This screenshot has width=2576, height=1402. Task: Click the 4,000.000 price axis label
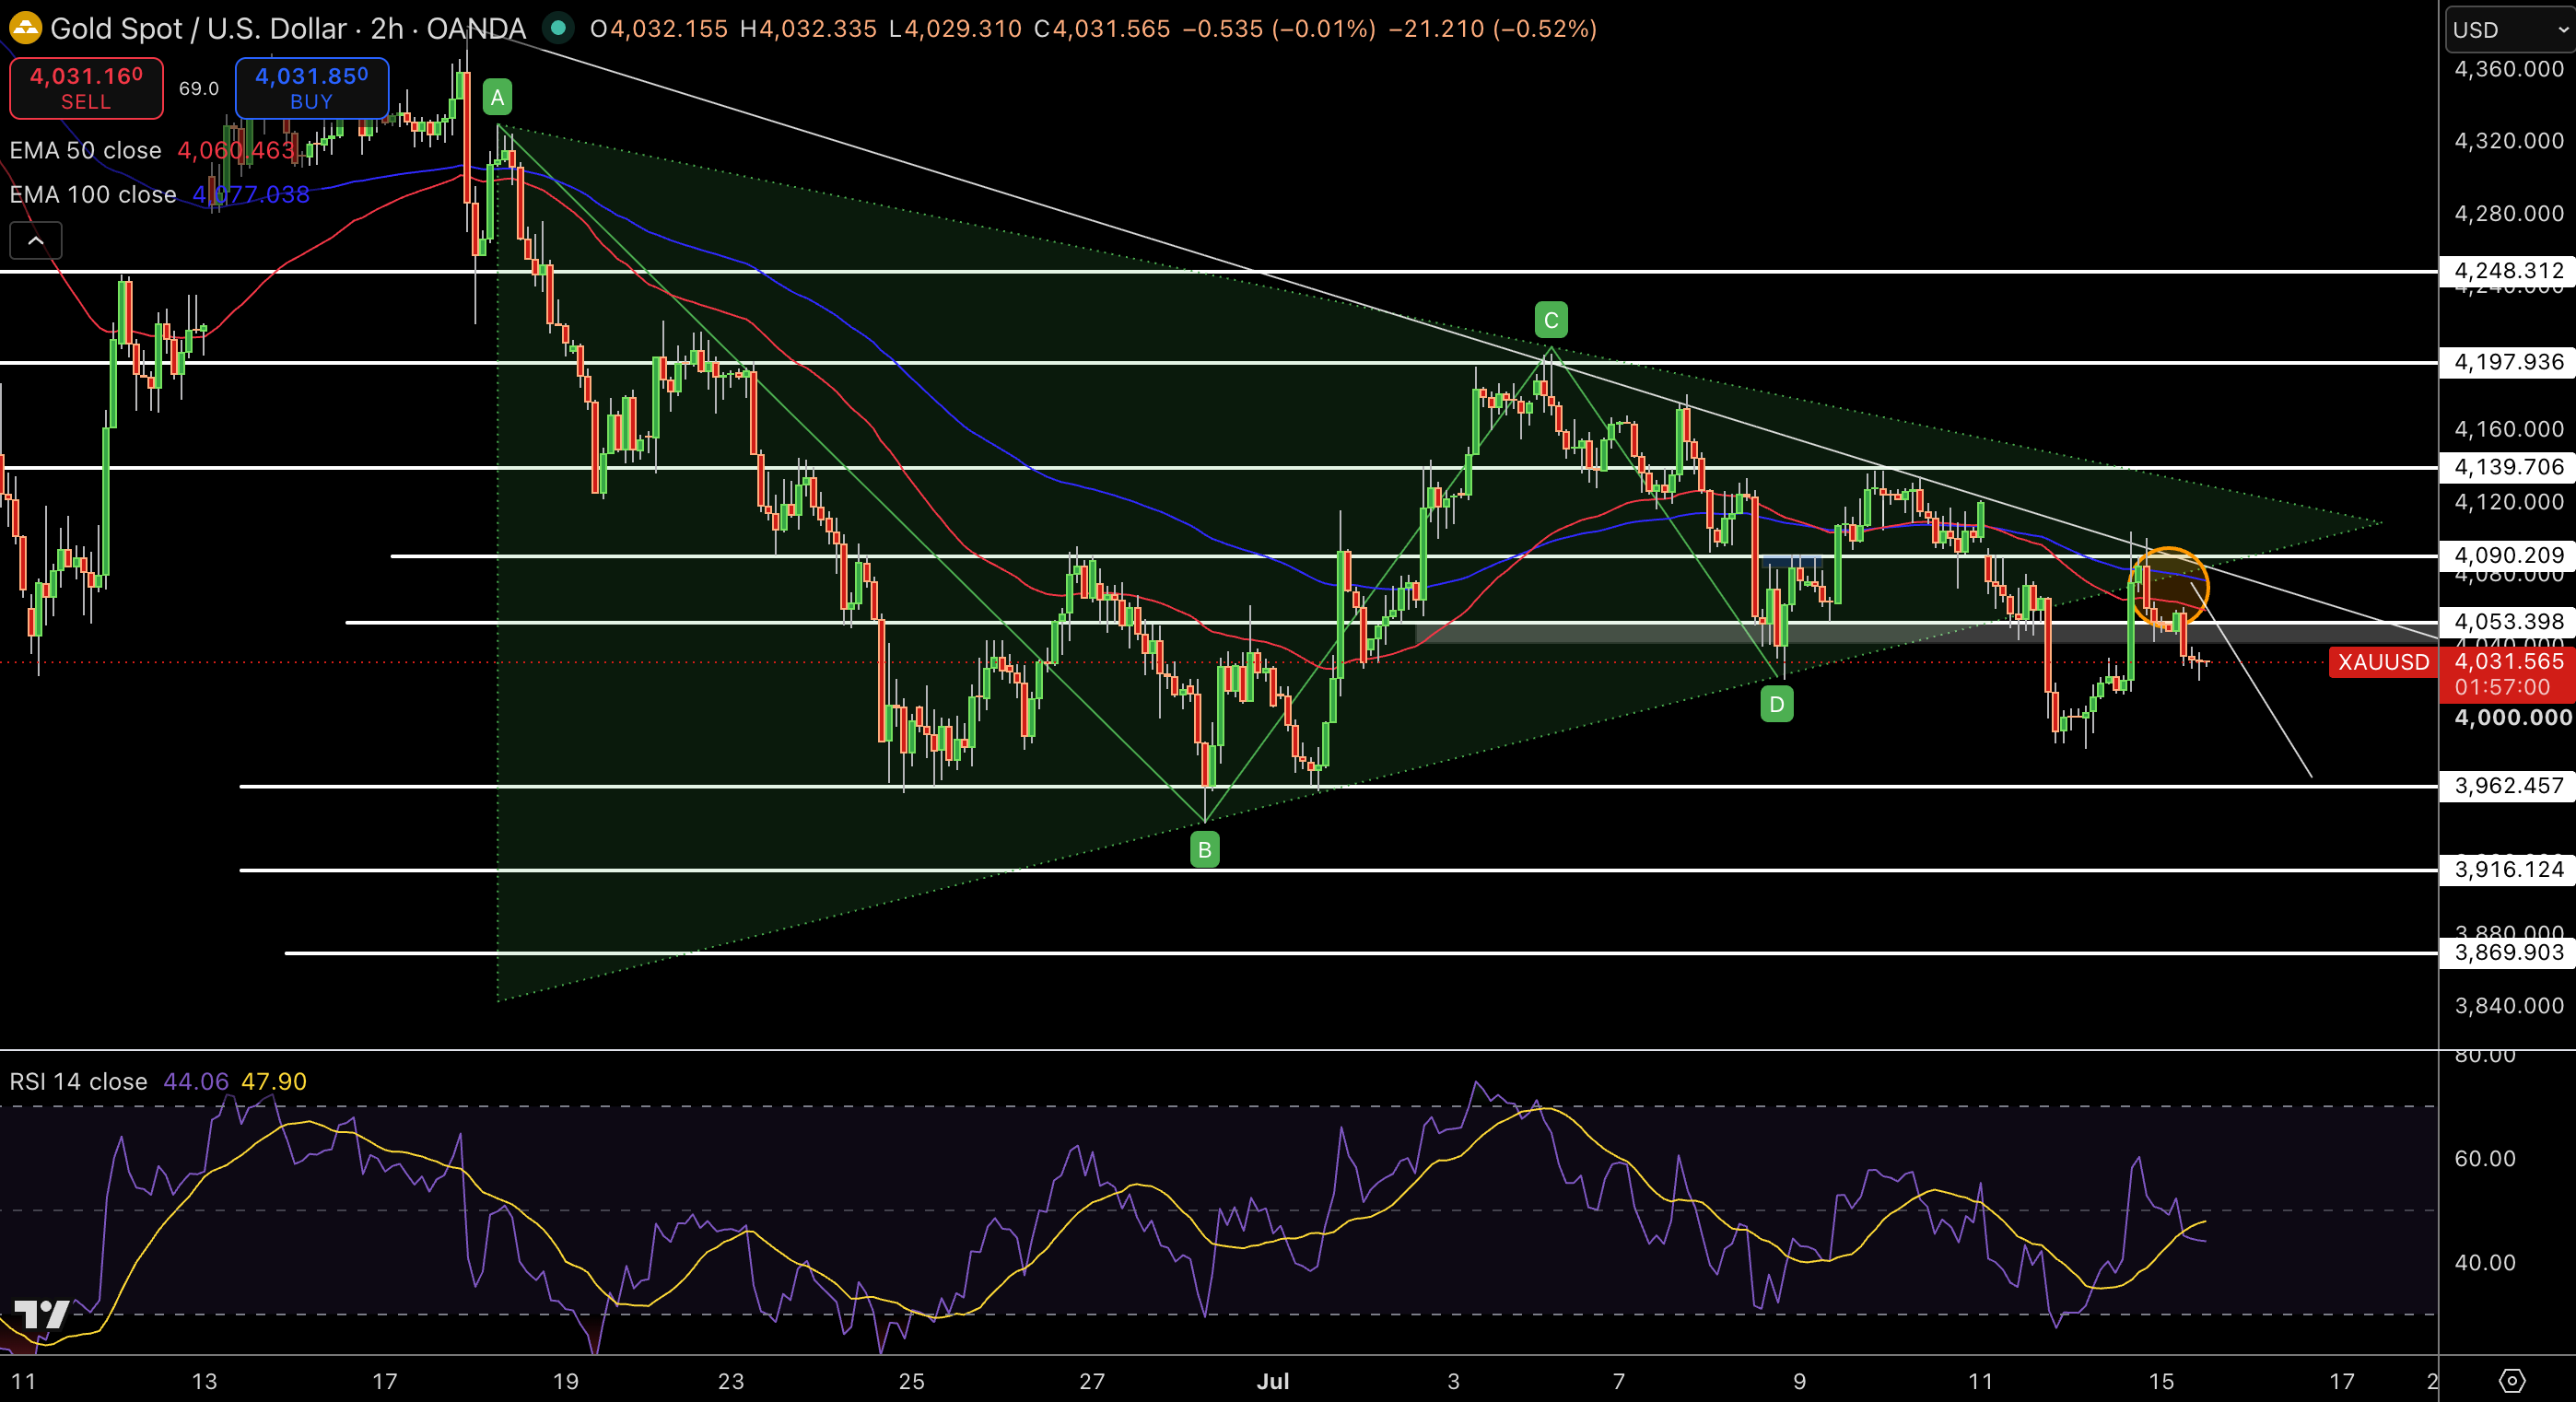tap(2513, 717)
